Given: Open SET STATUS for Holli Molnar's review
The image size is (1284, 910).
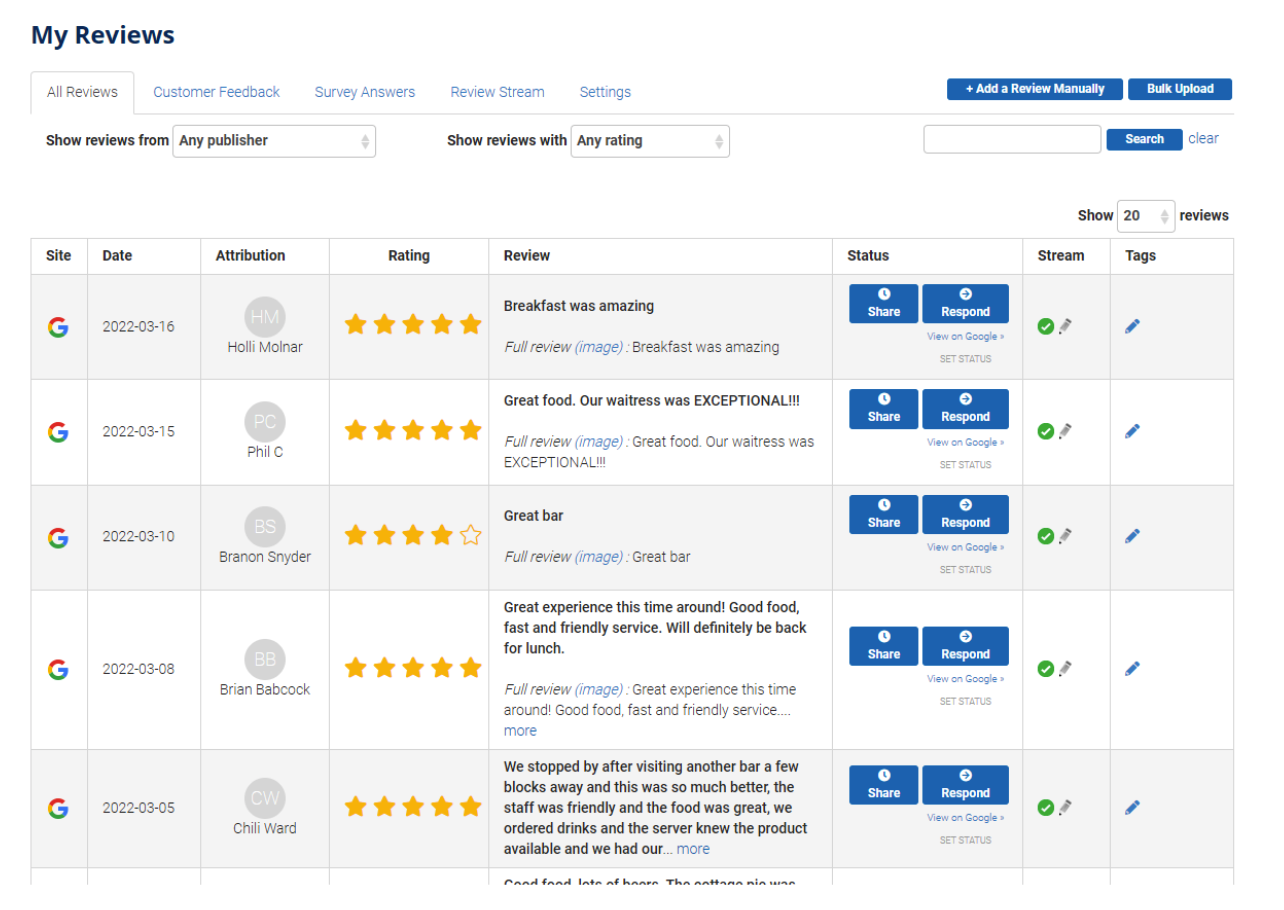Looking at the screenshot, I should click(x=965, y=359).
